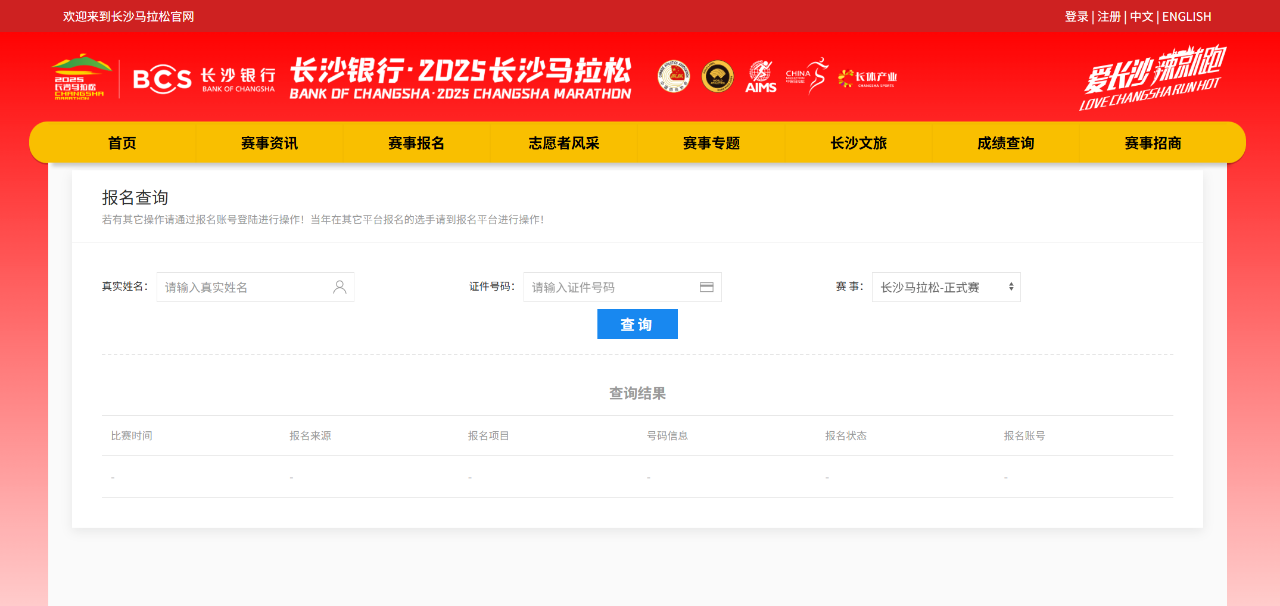Focus the 真实姓名 name input field
This screenshot has height=606, width=1280.
[245, 287]
